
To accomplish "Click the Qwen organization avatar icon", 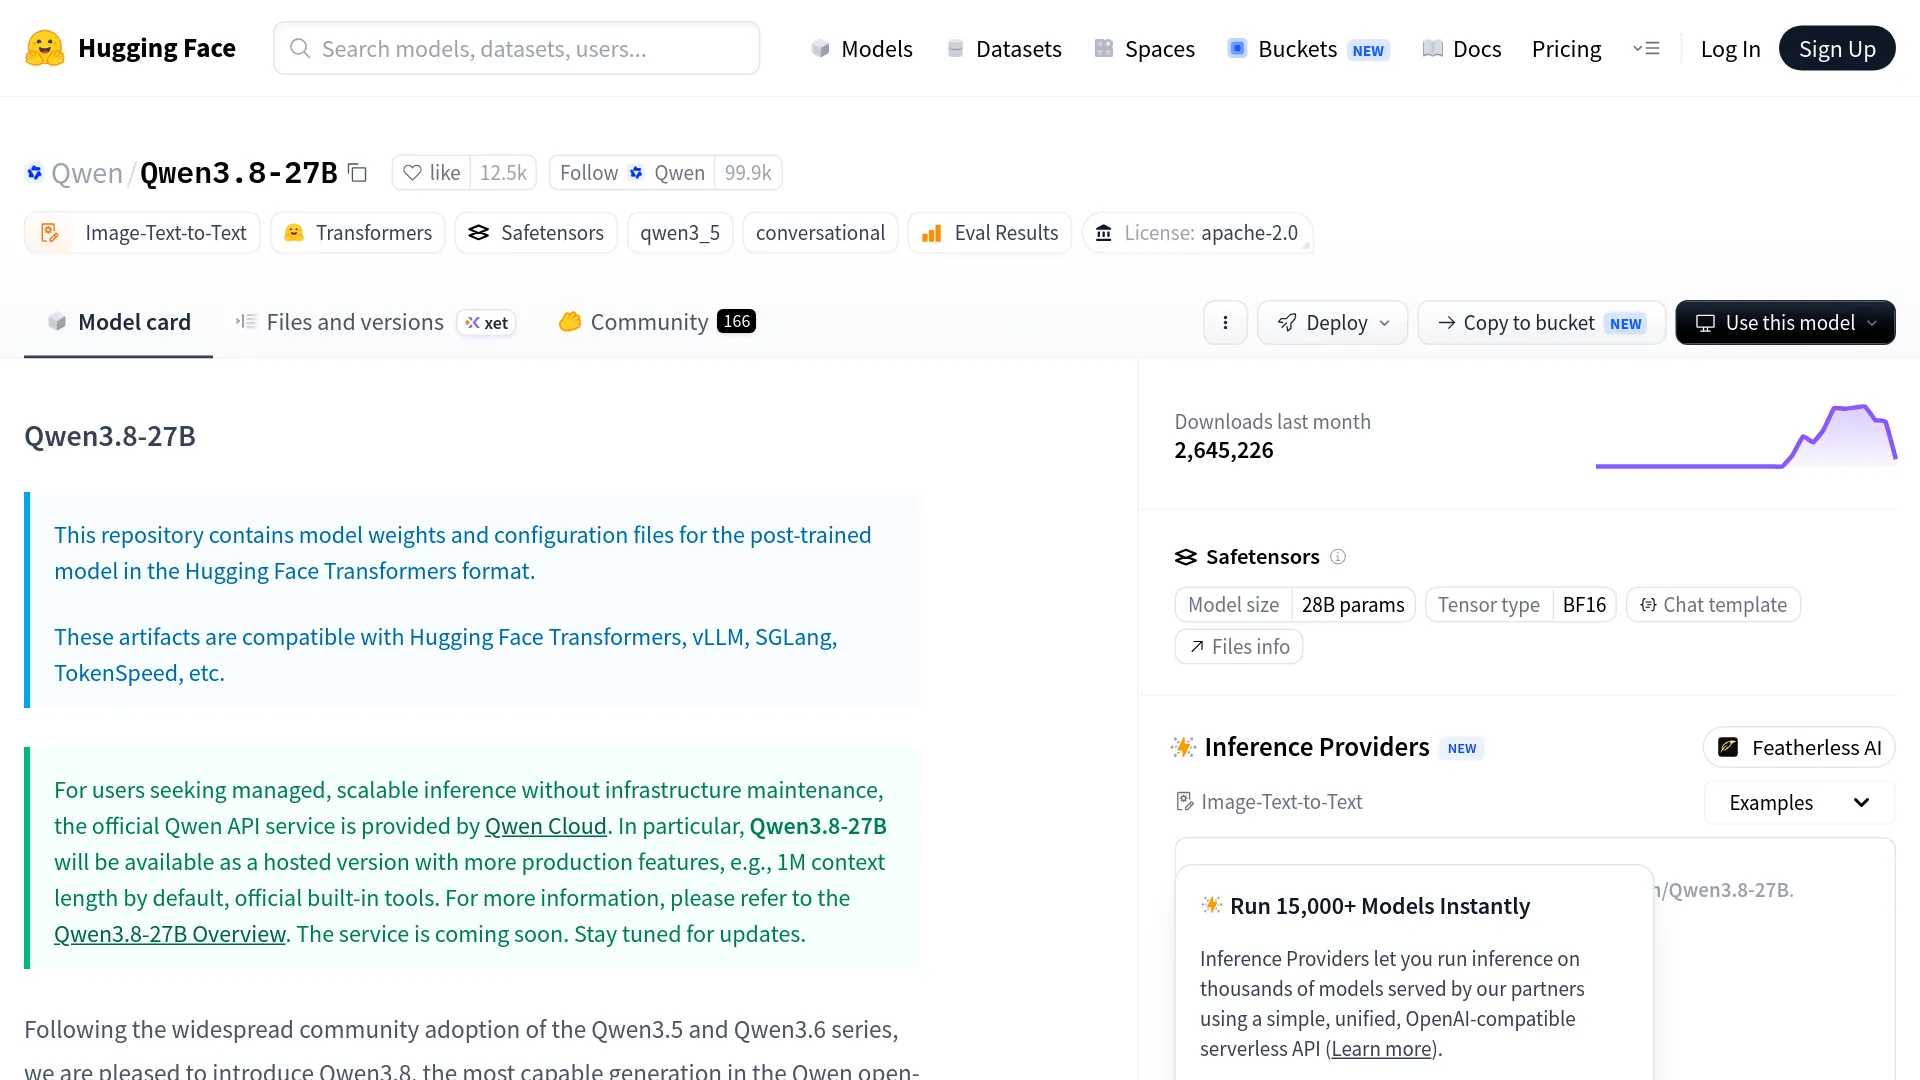I will (x=34, y=173).
